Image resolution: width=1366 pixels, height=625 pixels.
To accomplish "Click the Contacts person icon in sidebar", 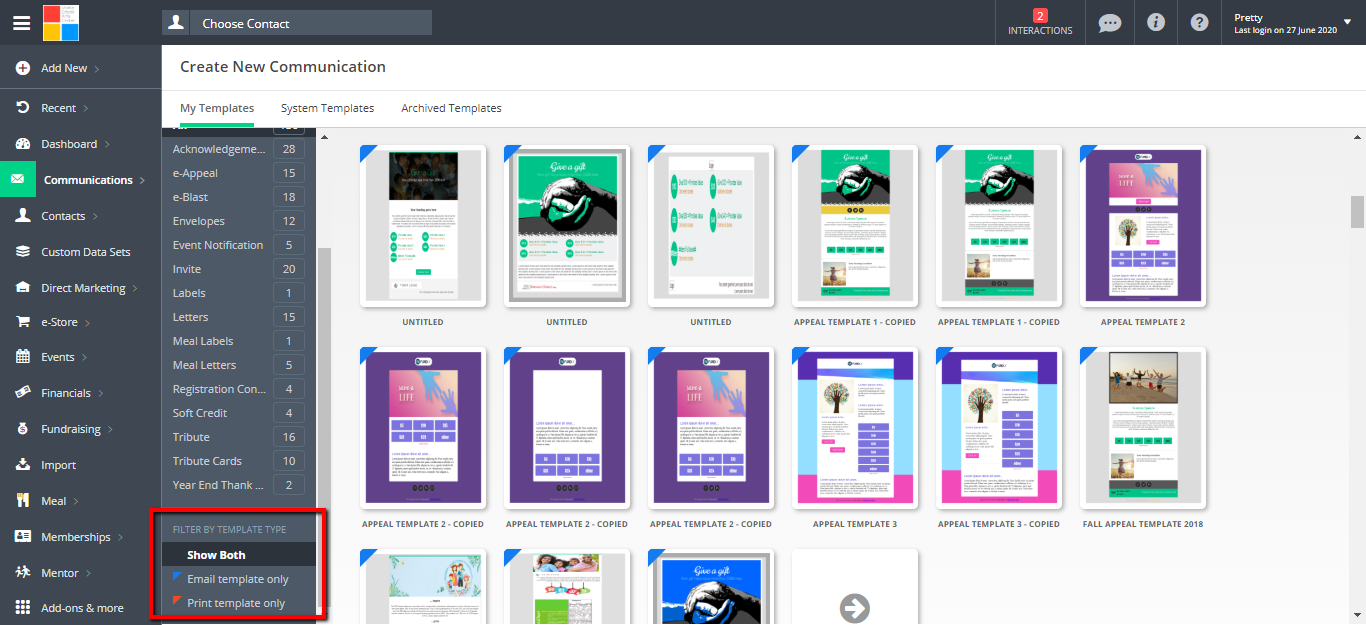I will (22, 216).
